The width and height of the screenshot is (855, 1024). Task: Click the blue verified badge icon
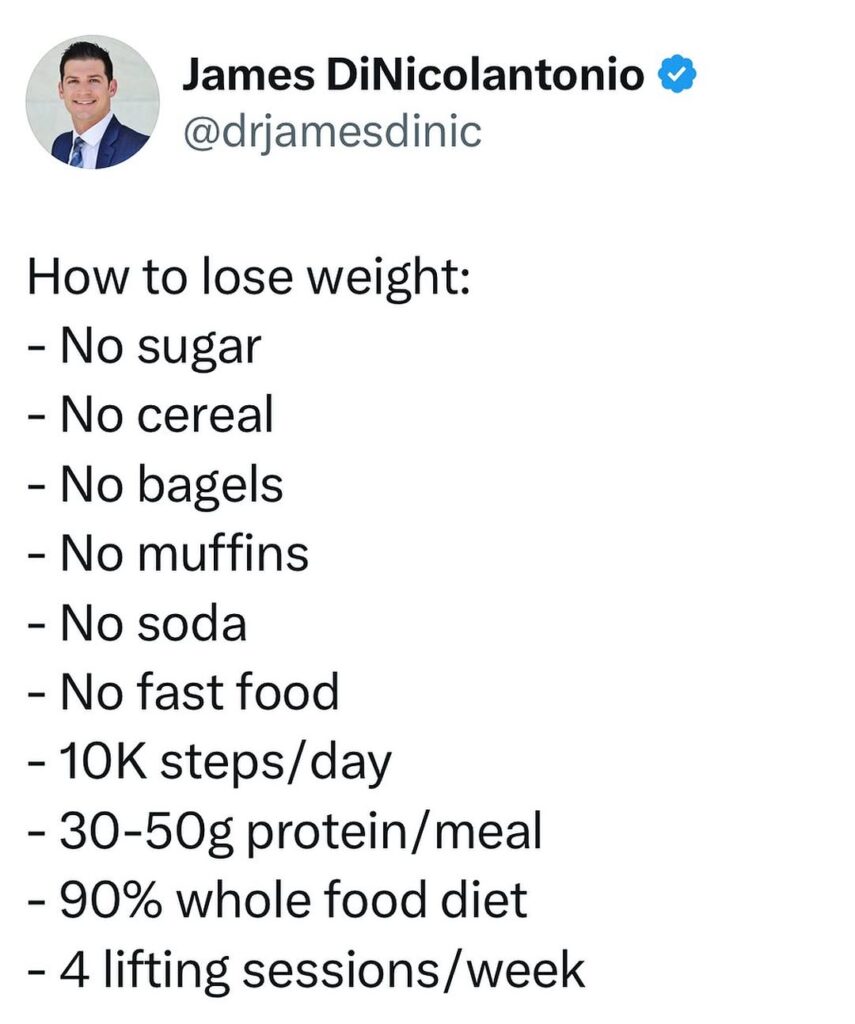tap(677, 74)
